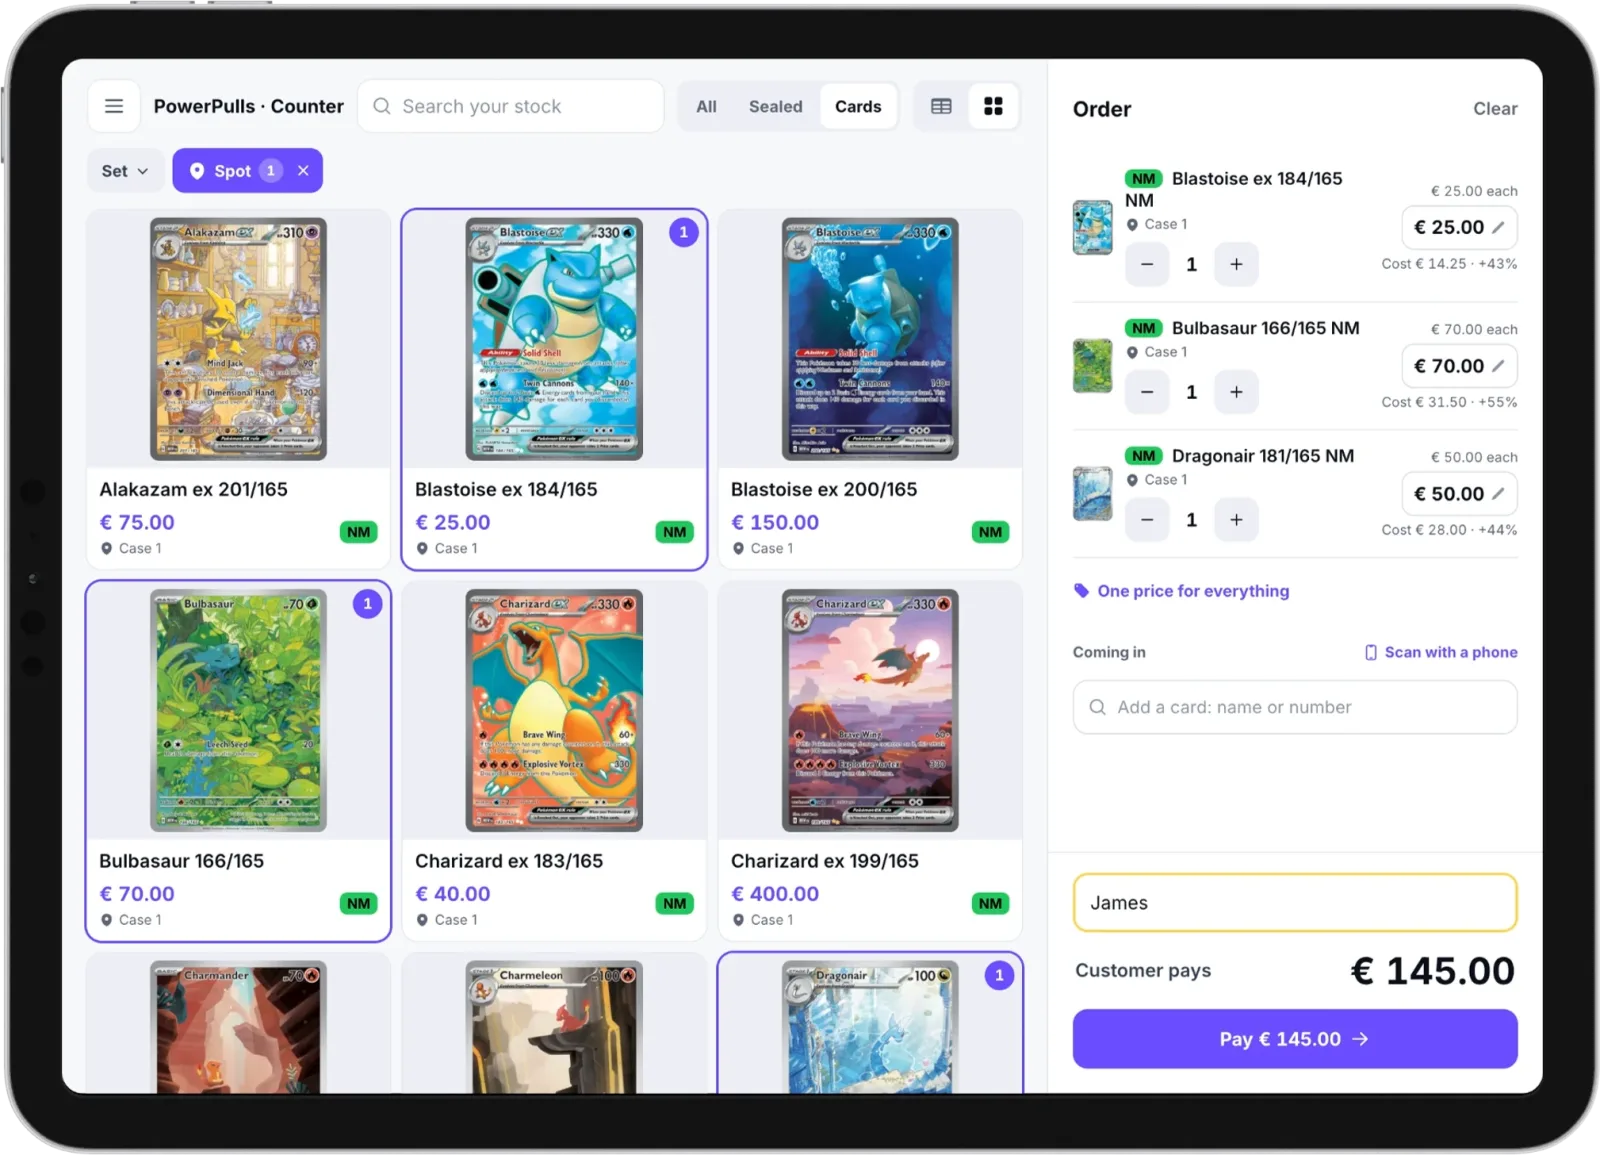Edit the € 70.00 price pencil
Screen dimensions: 1600x1155
pyautogui.click(x=1498, y=366)
